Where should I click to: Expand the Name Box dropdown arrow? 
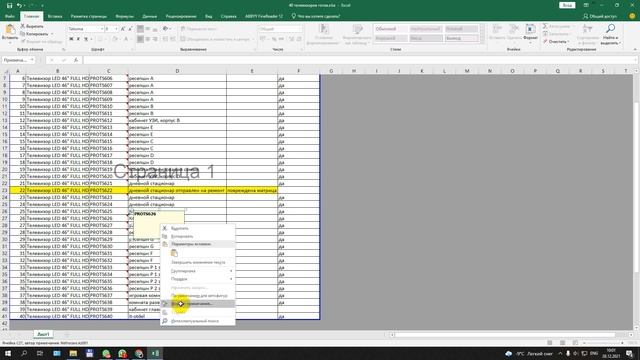(x=31, y=60)
